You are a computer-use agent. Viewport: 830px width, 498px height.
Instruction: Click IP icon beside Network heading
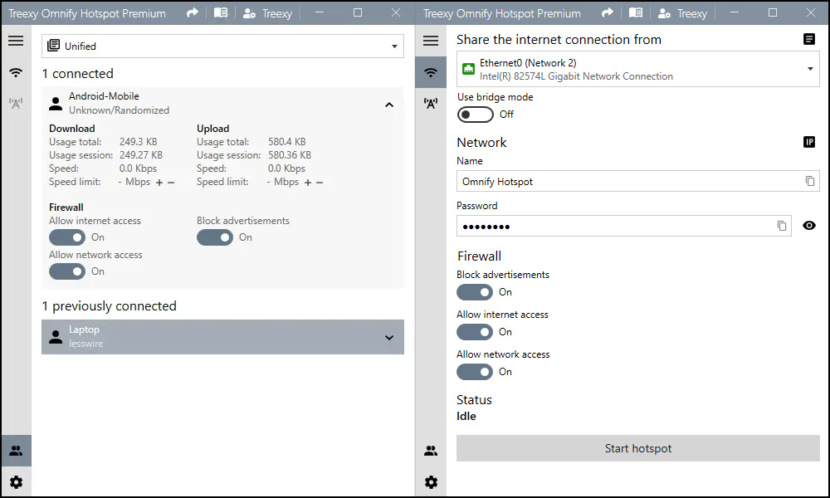coord(809,142)
